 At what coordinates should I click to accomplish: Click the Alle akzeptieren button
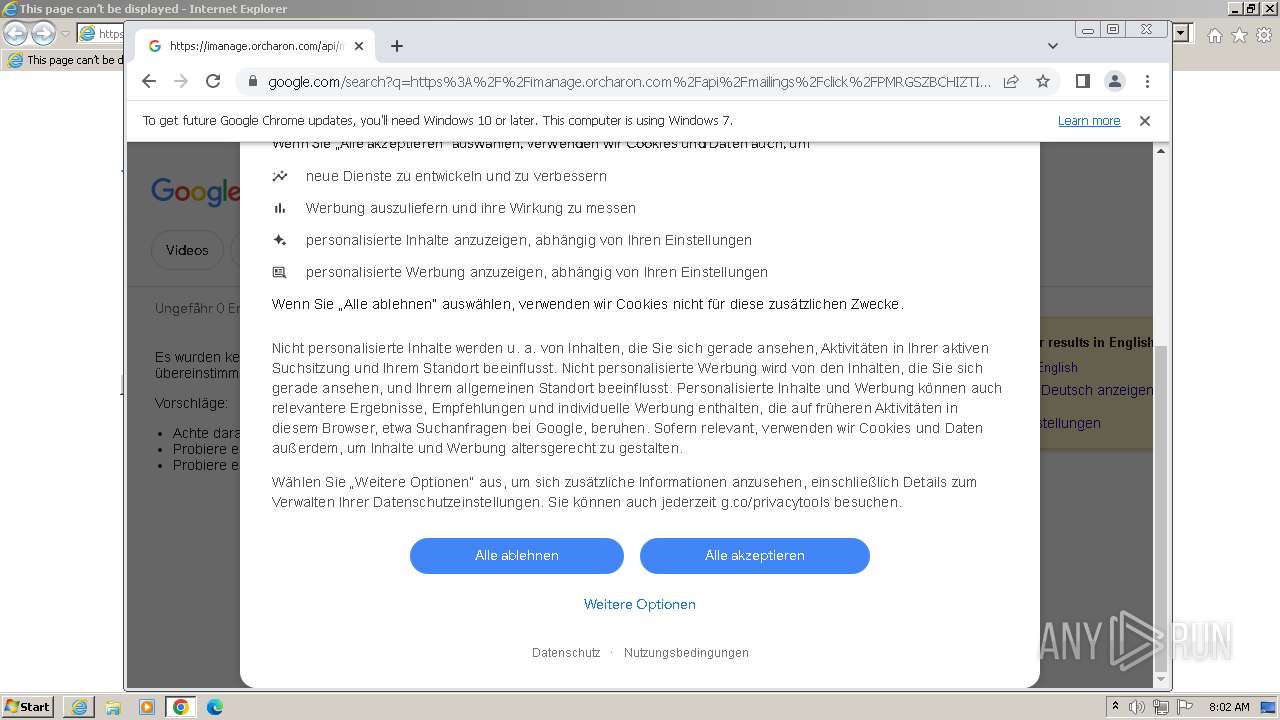click(x=755, y=556)
